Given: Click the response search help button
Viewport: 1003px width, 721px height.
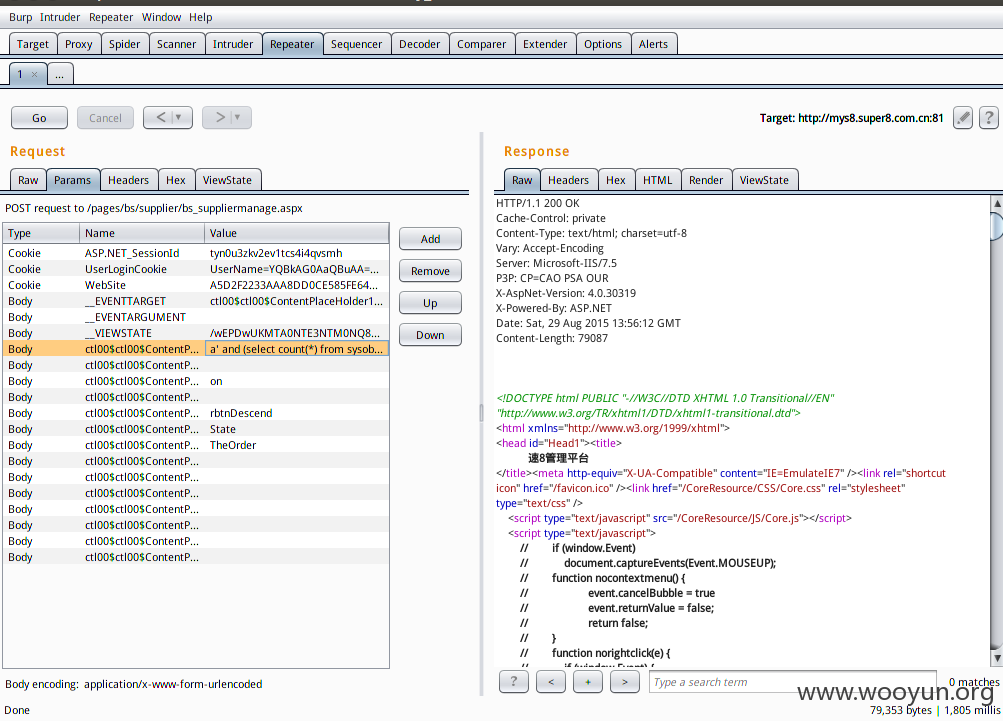Looking at the screenshot, I should click(514, 682).
